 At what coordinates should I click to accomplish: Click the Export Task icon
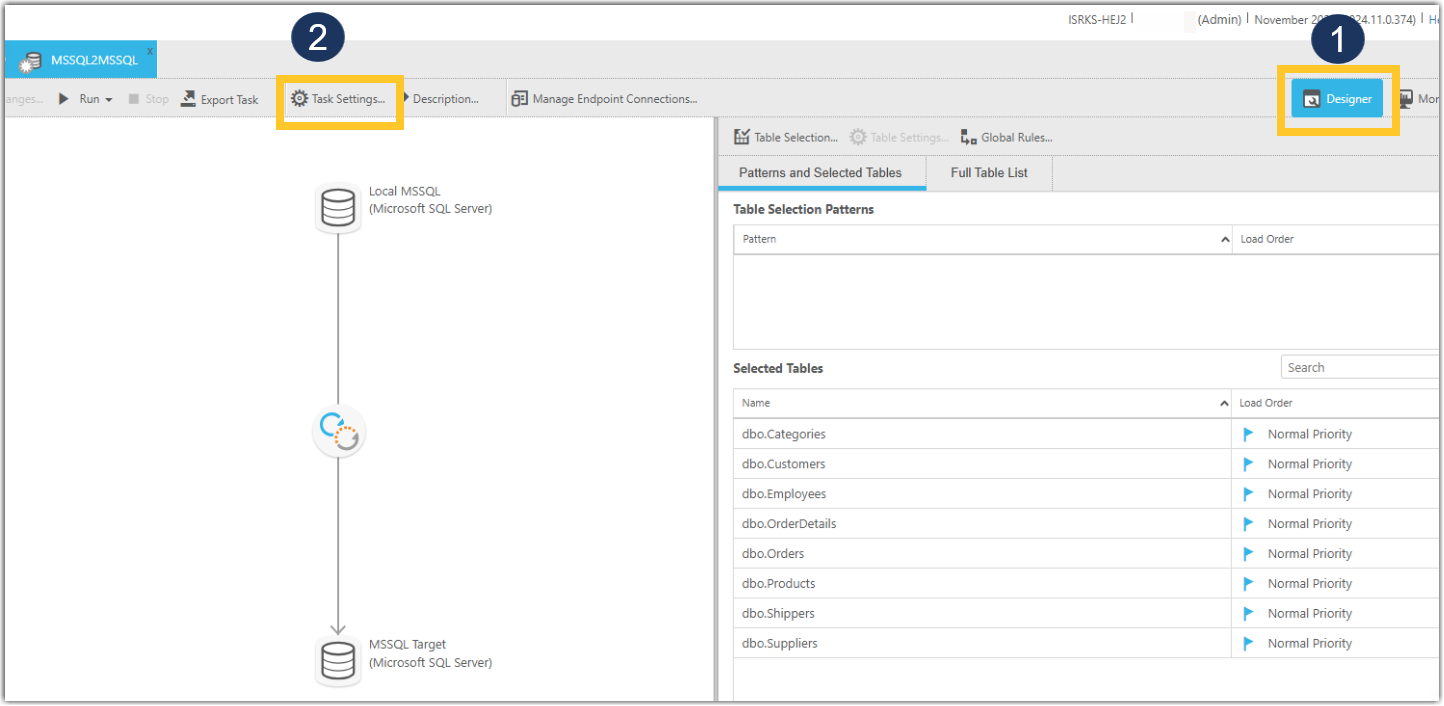pyautogui.click(x=219, y=98)
